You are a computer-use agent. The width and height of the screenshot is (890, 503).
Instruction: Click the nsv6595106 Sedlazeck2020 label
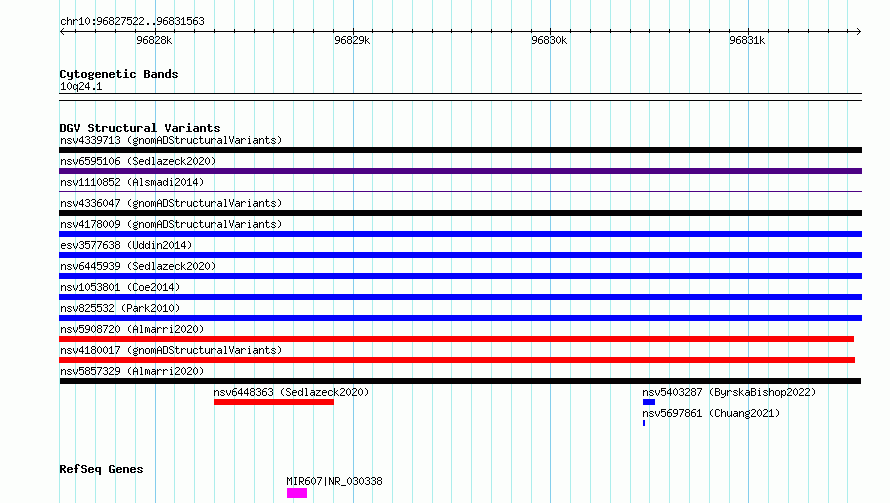point(138,161)
